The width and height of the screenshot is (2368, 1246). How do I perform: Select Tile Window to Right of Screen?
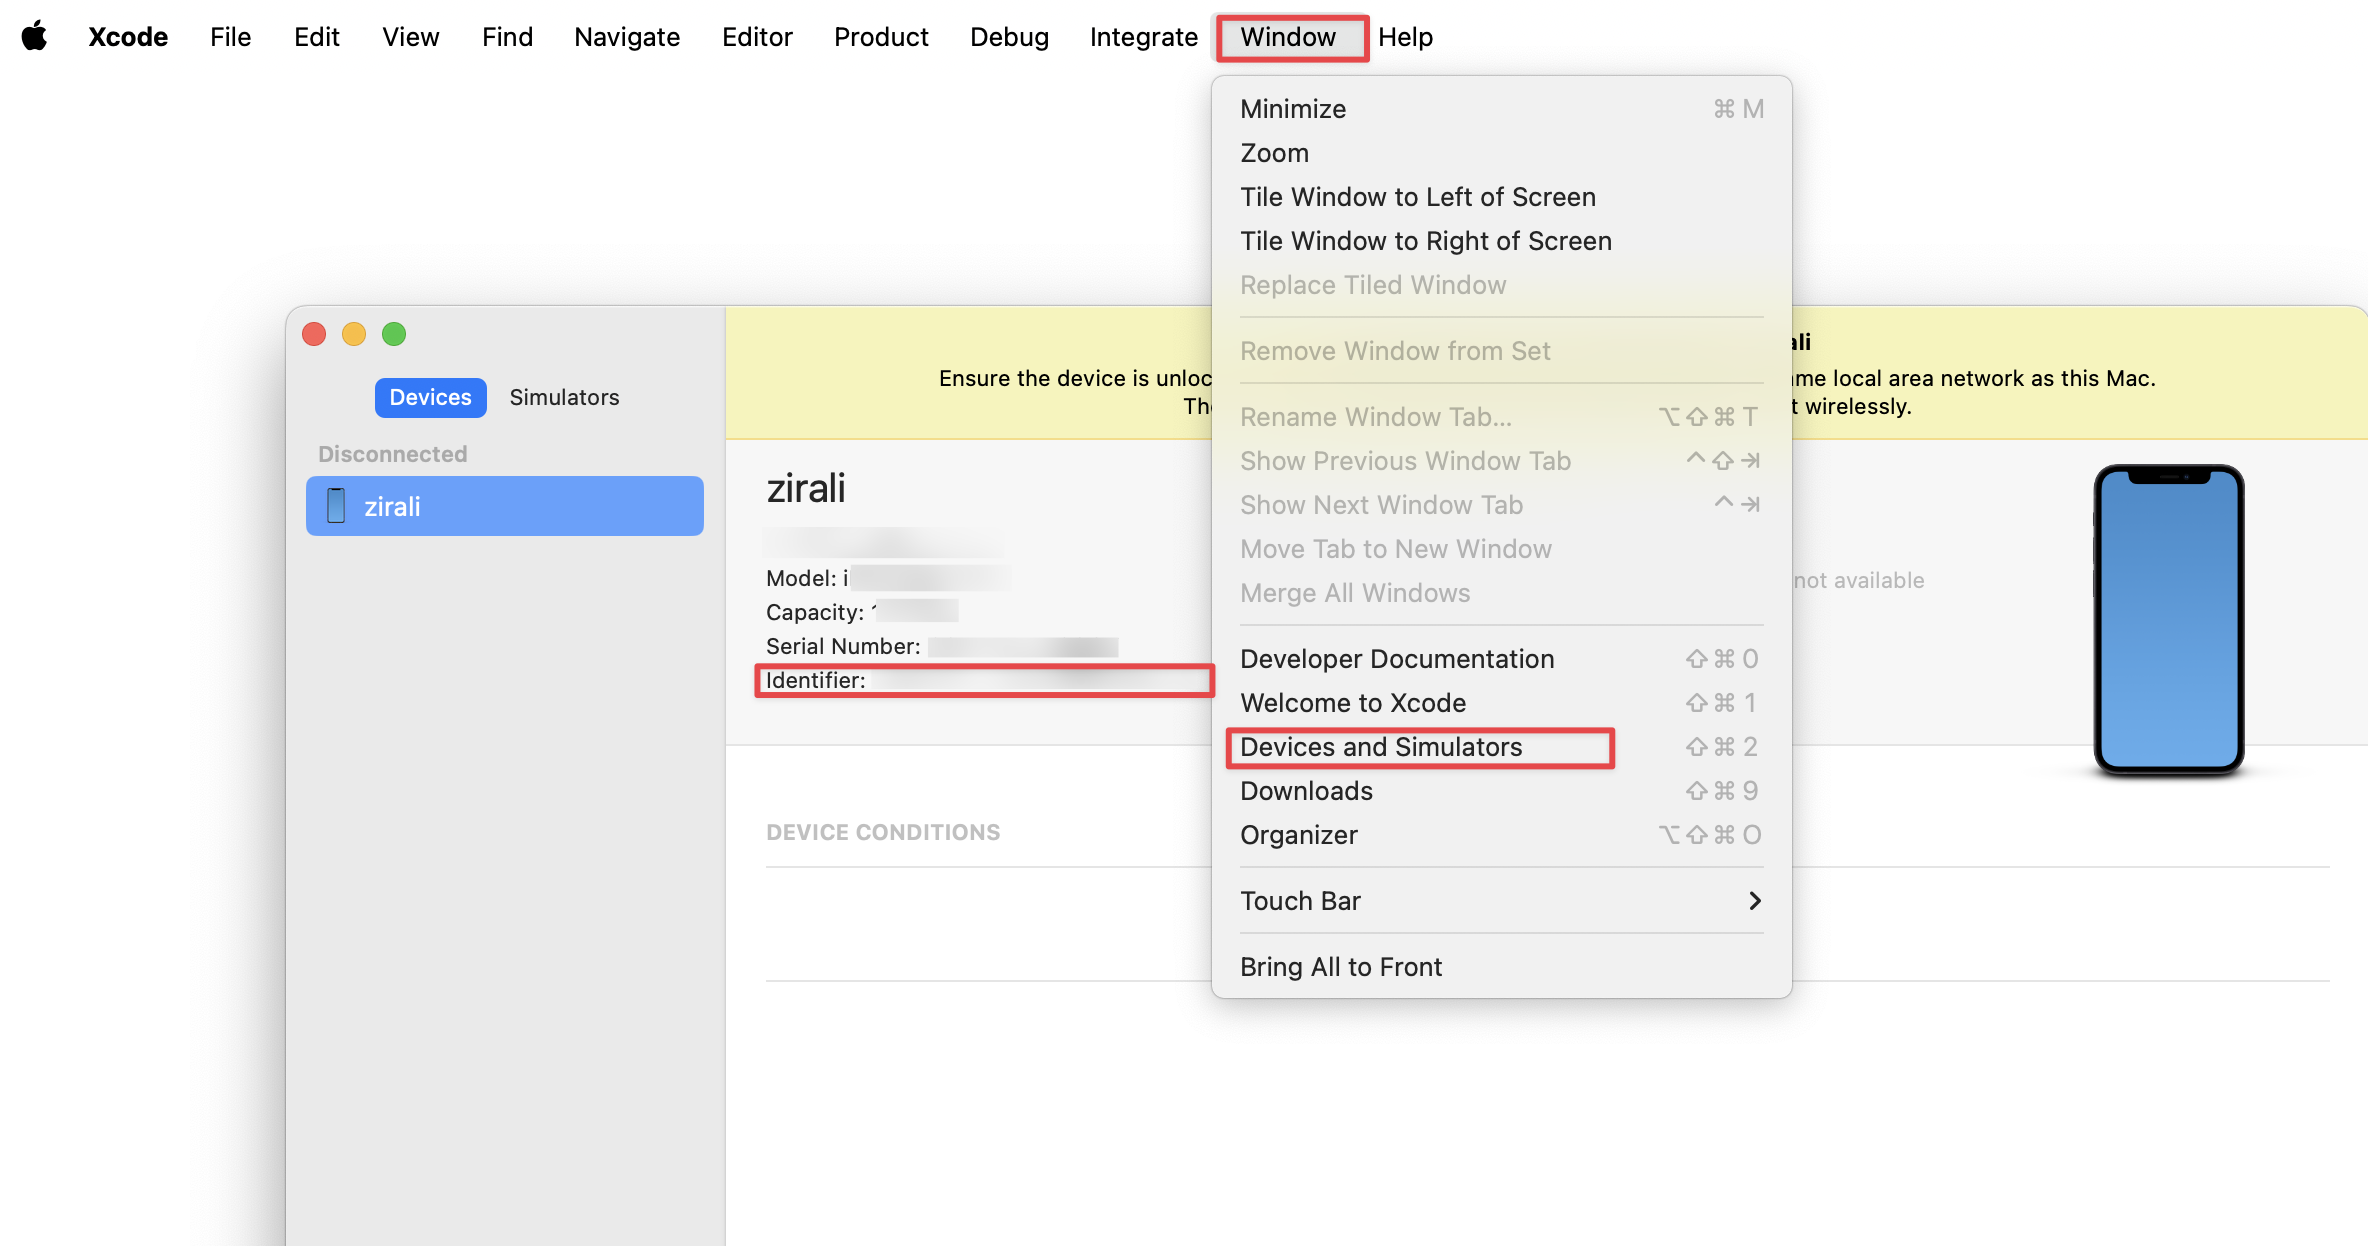click(1501, 241)
